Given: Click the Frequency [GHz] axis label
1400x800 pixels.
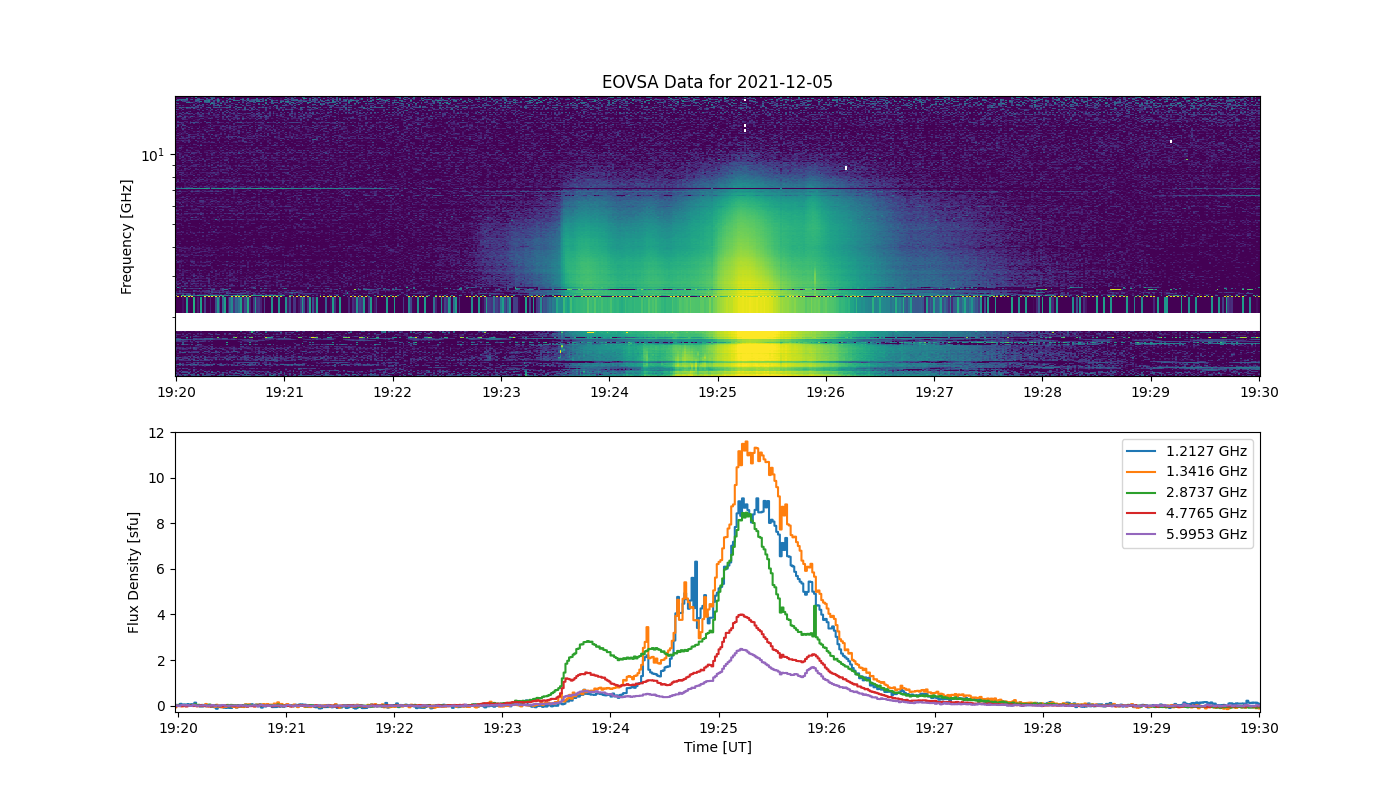Looking at the screenshot, I should click(x=127, y=237).
